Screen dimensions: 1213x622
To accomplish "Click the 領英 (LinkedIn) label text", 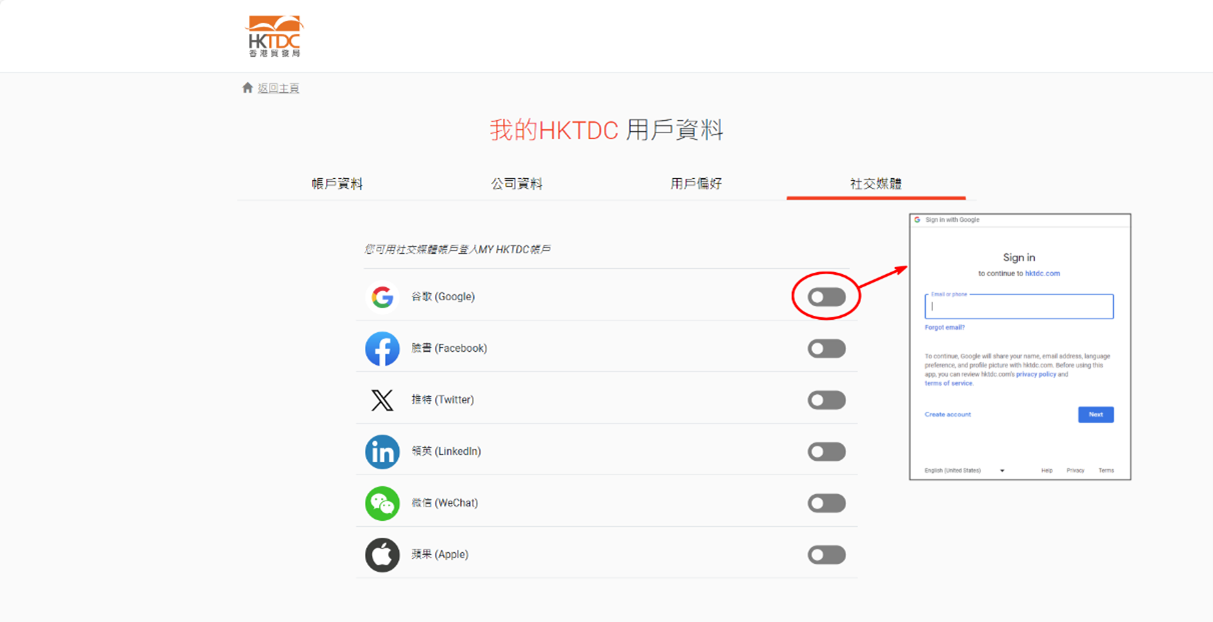I will click(x=446, y=452).
